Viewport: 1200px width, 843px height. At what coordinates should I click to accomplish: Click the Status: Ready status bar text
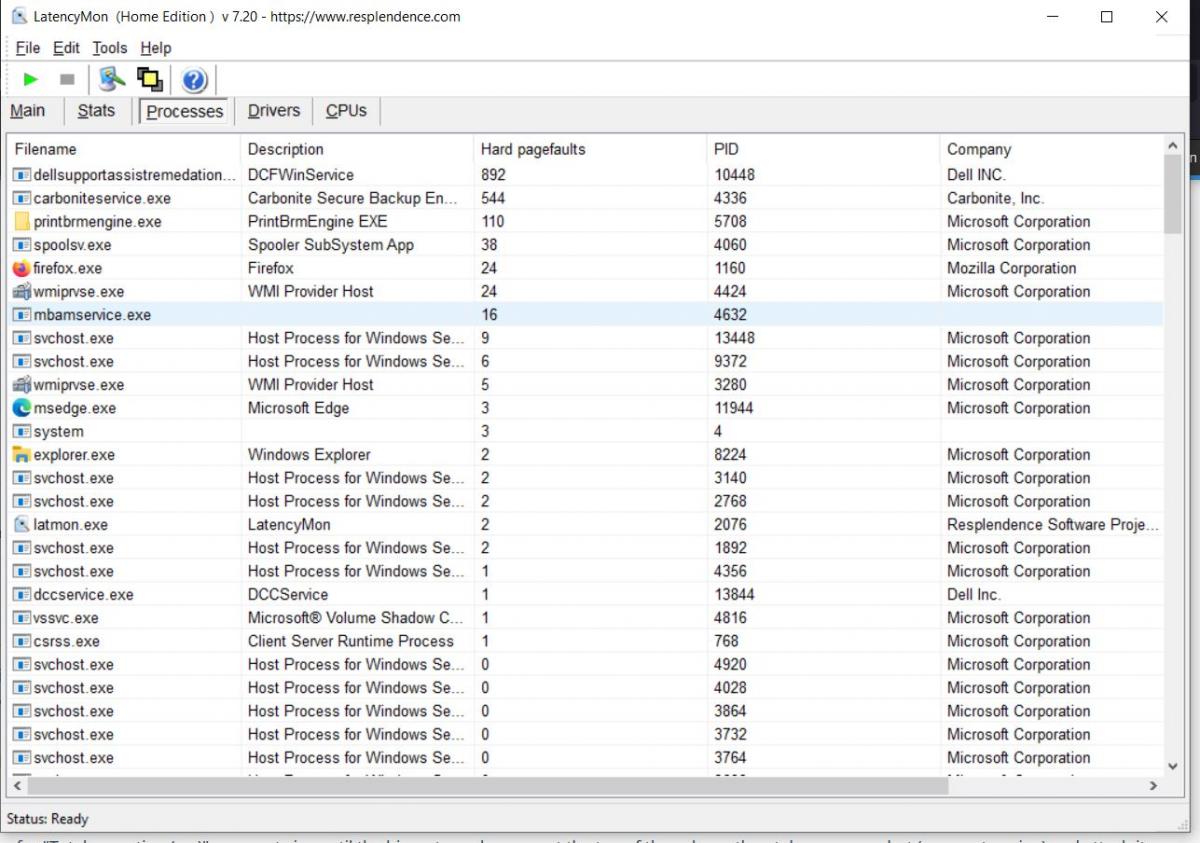coord(47,819)
